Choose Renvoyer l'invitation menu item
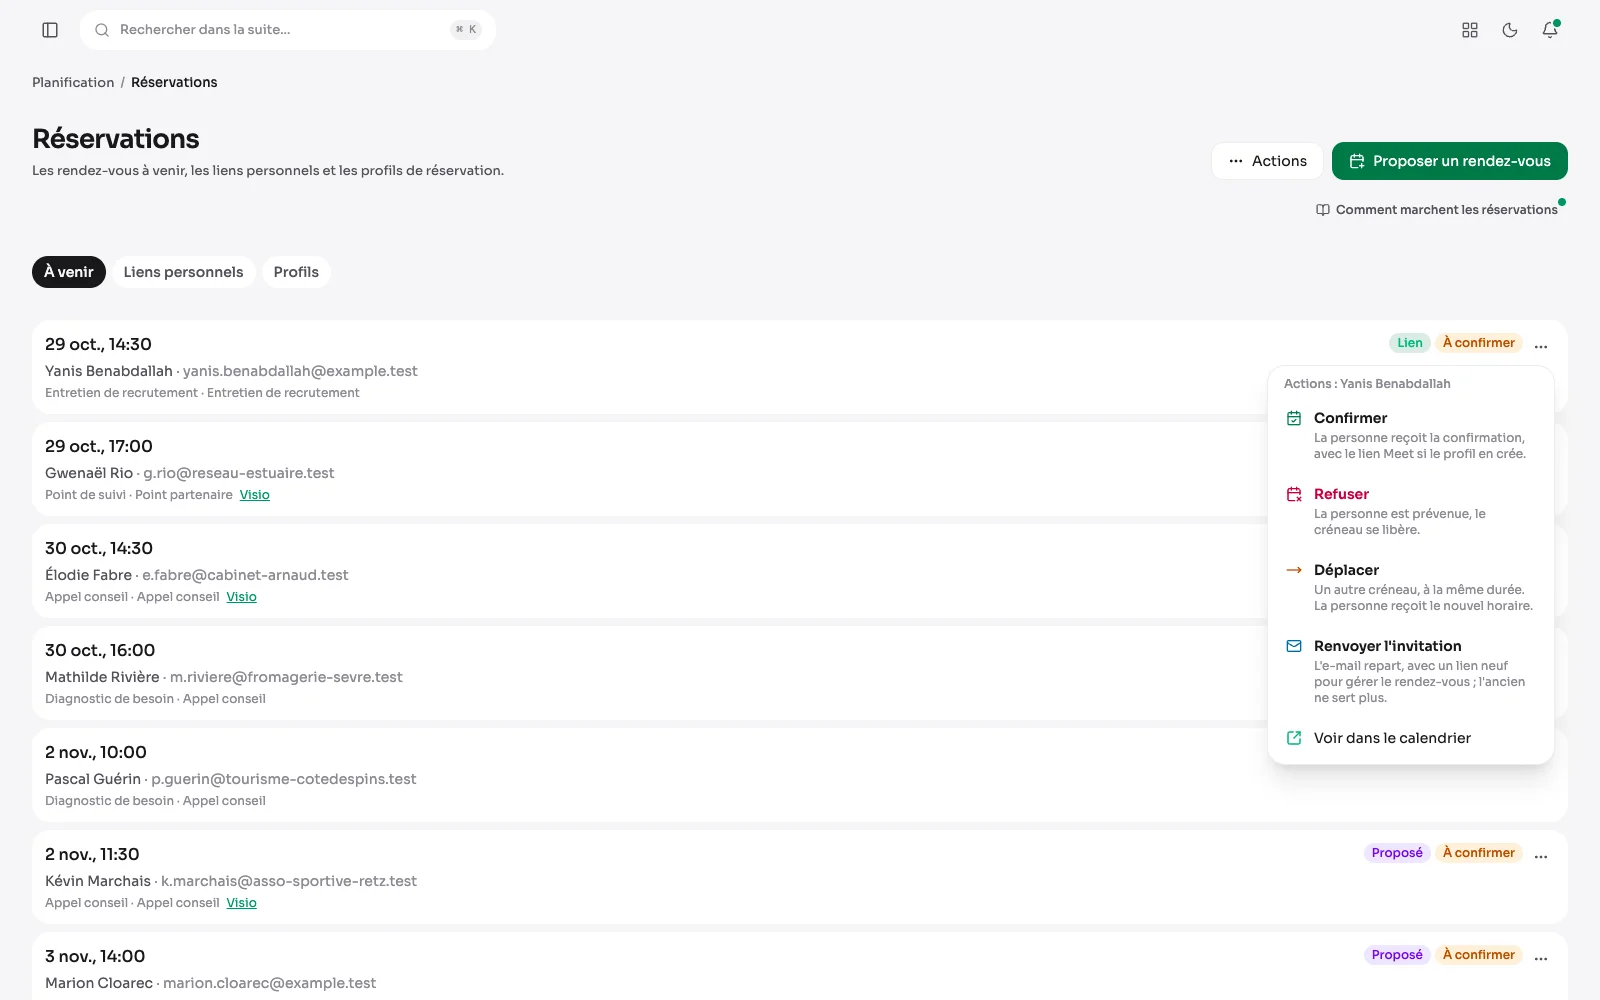1600x1000 pixels. coord(1411,671)
